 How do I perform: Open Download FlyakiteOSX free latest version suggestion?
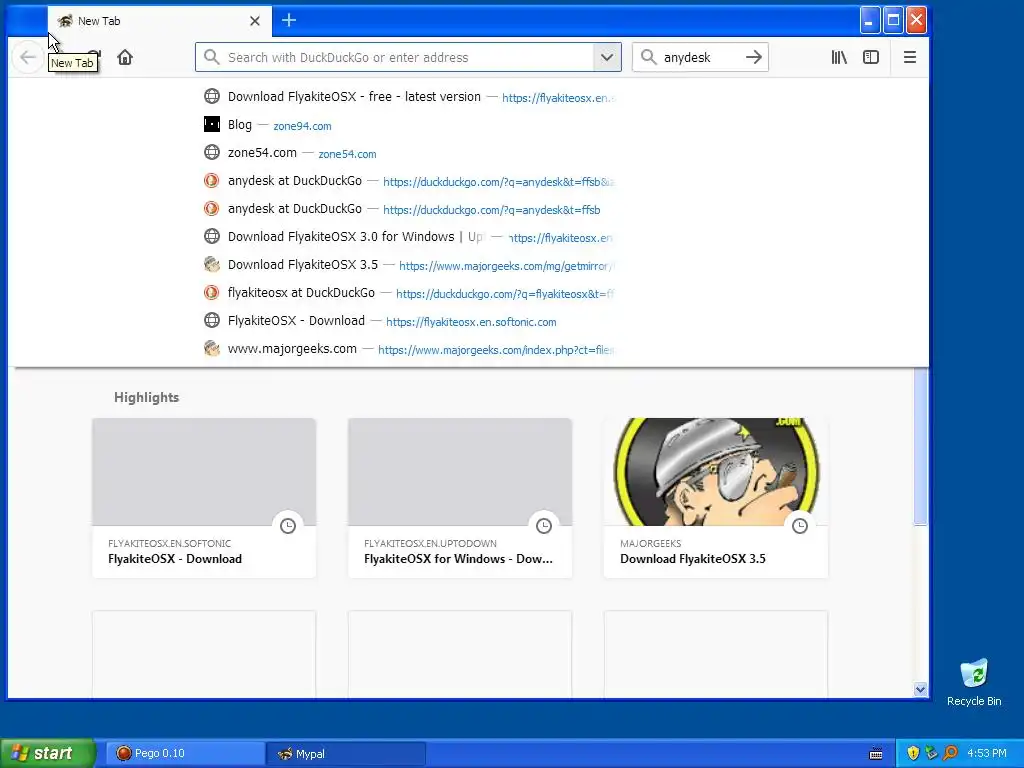point(409,97)
